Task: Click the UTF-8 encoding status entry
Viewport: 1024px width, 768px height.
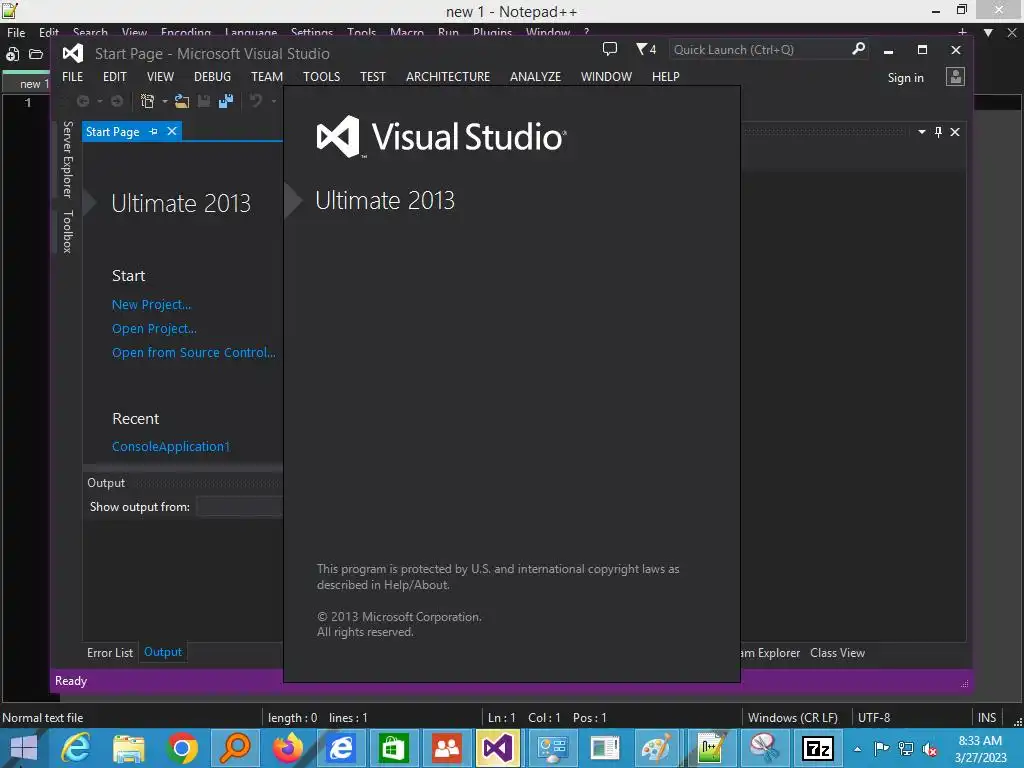Action: 874,718
